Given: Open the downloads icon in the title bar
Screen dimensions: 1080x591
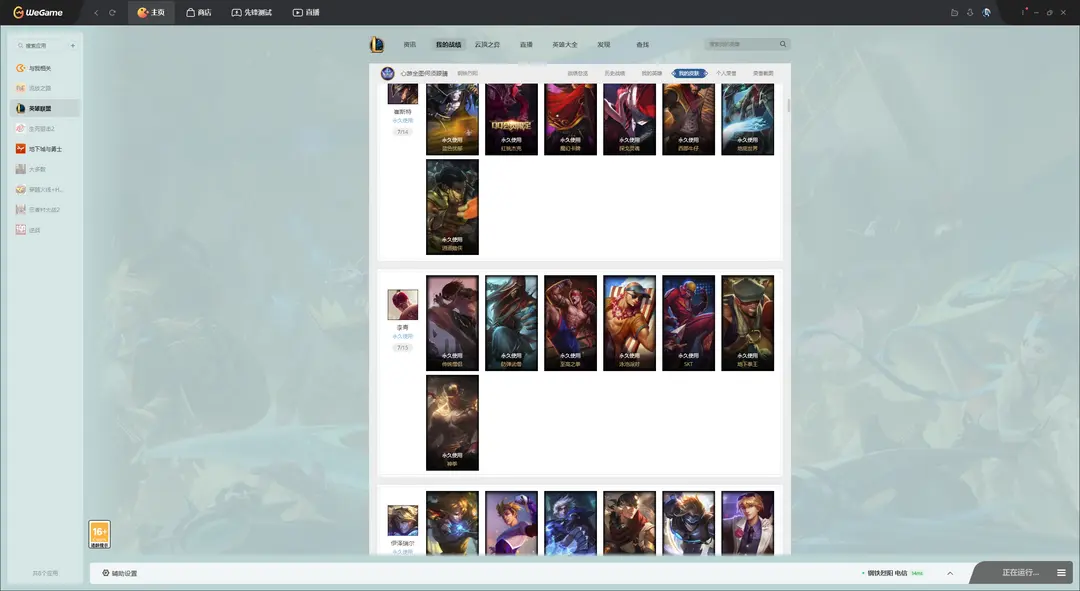Looking at the screenshot, I should 970,12.
